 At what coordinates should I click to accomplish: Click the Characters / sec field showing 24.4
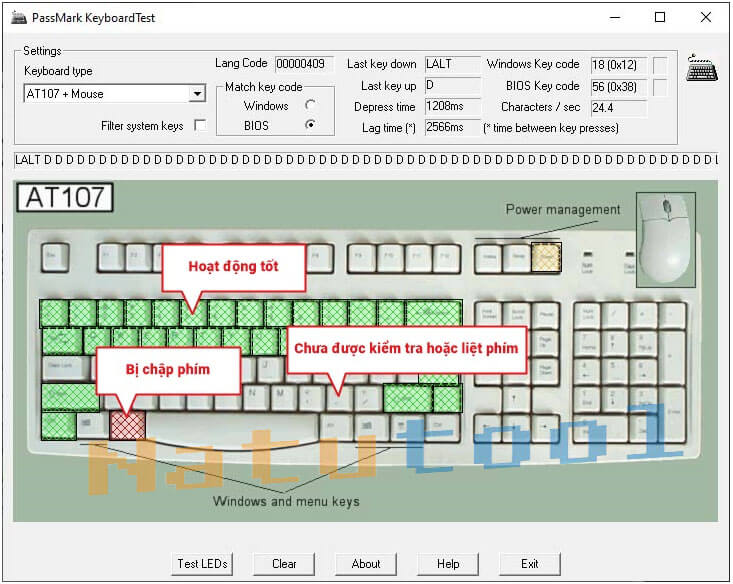point(619,108)
